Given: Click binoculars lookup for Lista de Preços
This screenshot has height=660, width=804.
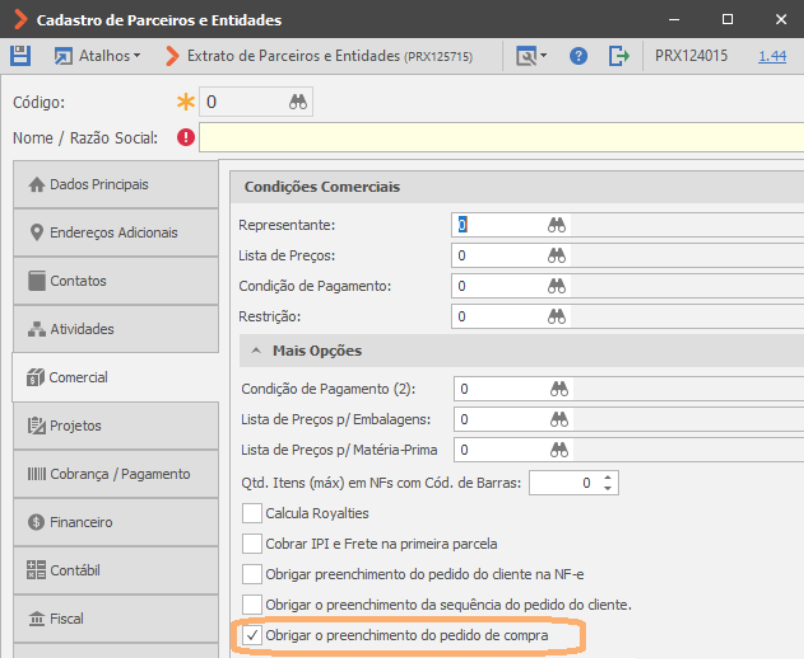Looking at the screenshot, I should pos(556,255).
